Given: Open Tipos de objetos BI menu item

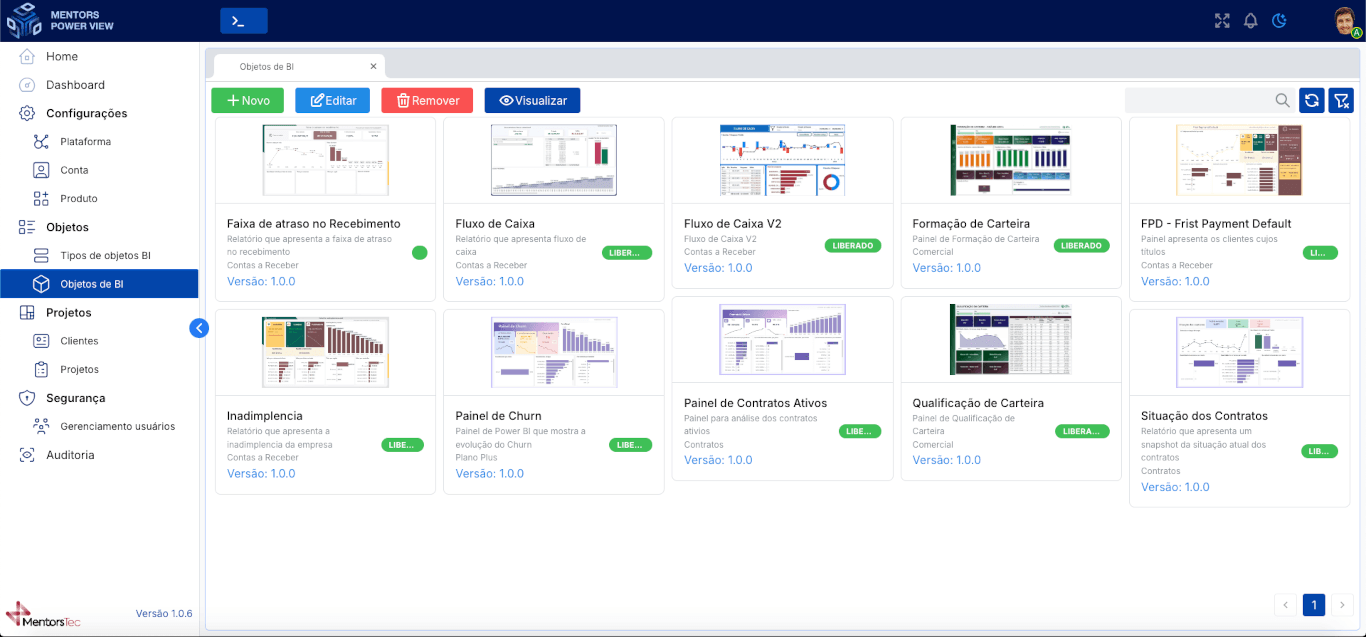Looking at the screenshot, I should pyautogui.click(x=105, y=256).
